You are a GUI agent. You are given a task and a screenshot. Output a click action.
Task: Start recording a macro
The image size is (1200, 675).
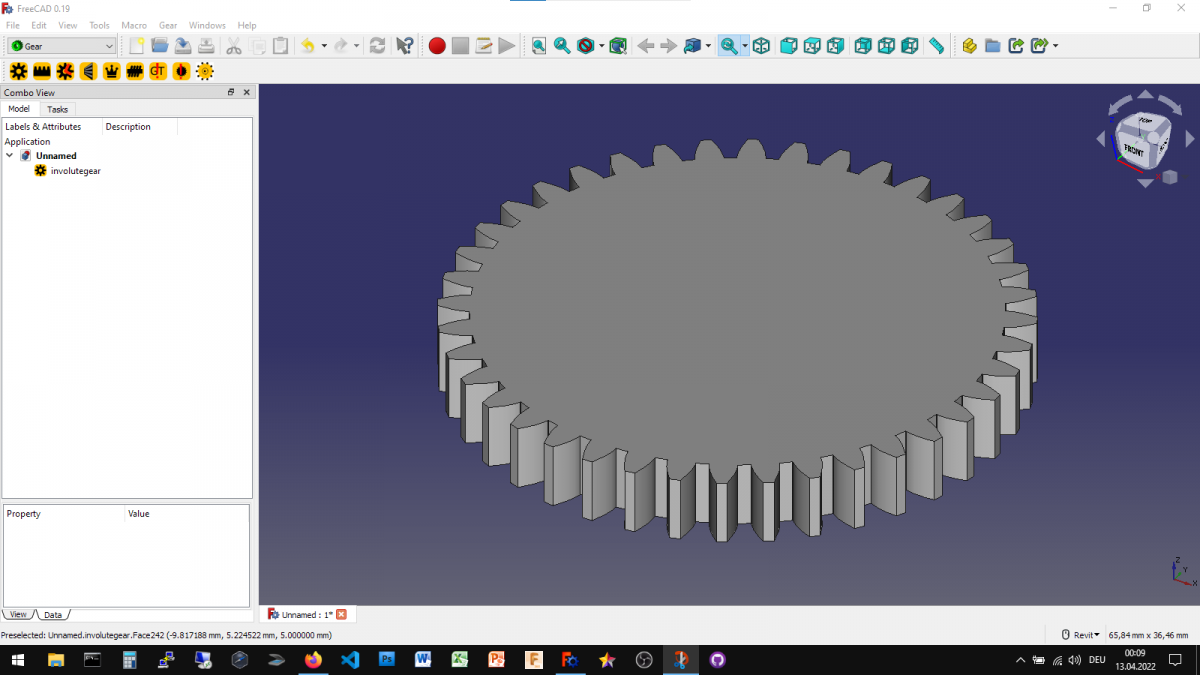tap(437, 45)
